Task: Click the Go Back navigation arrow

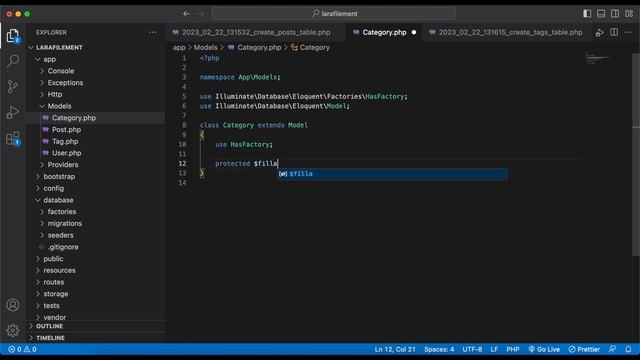Action: click(x=186, y=13)
